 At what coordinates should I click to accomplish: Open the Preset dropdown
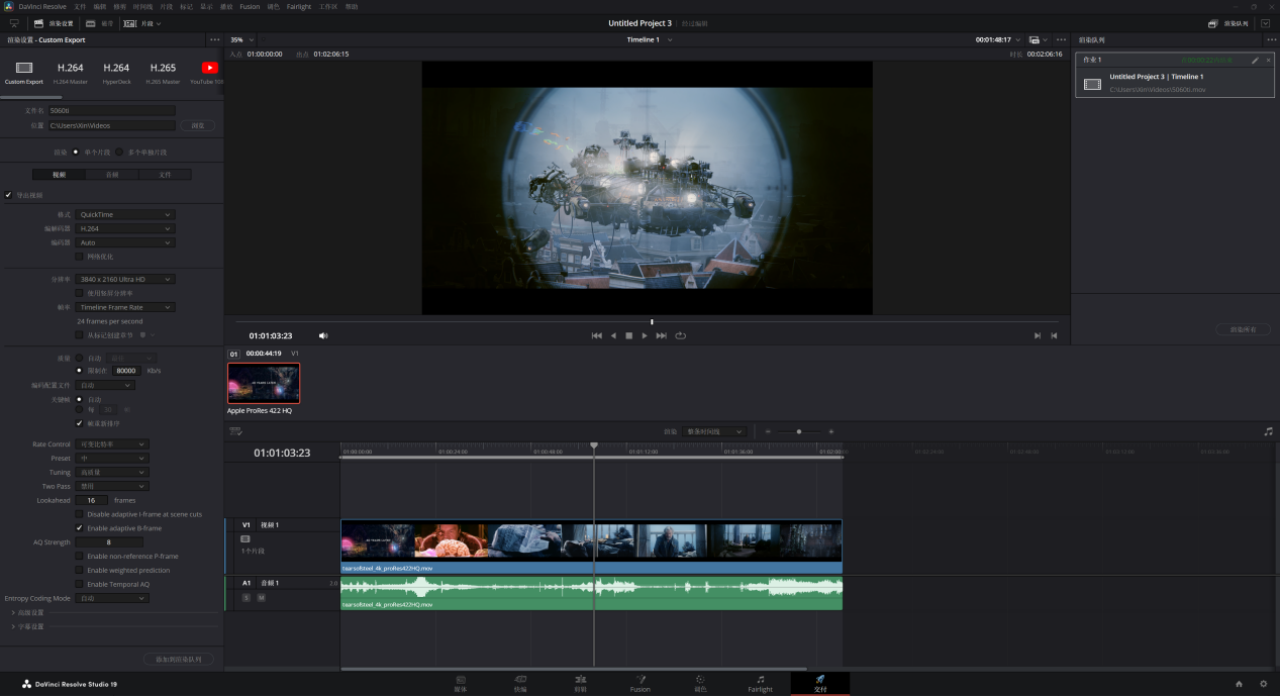click(x=112, y=458)
